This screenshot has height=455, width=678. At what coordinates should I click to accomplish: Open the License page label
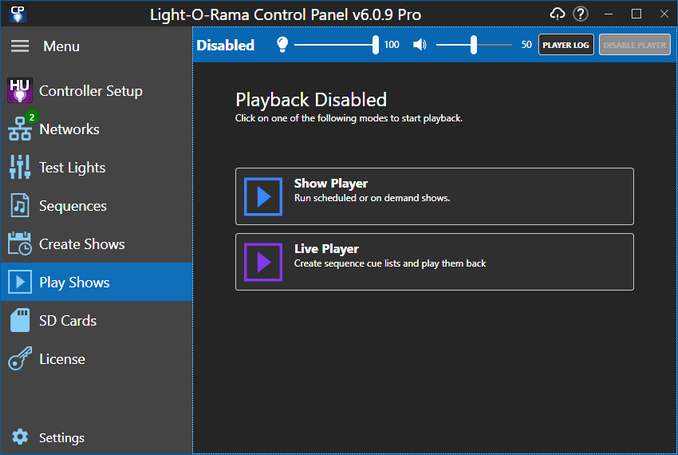click(x=62, y=359)
